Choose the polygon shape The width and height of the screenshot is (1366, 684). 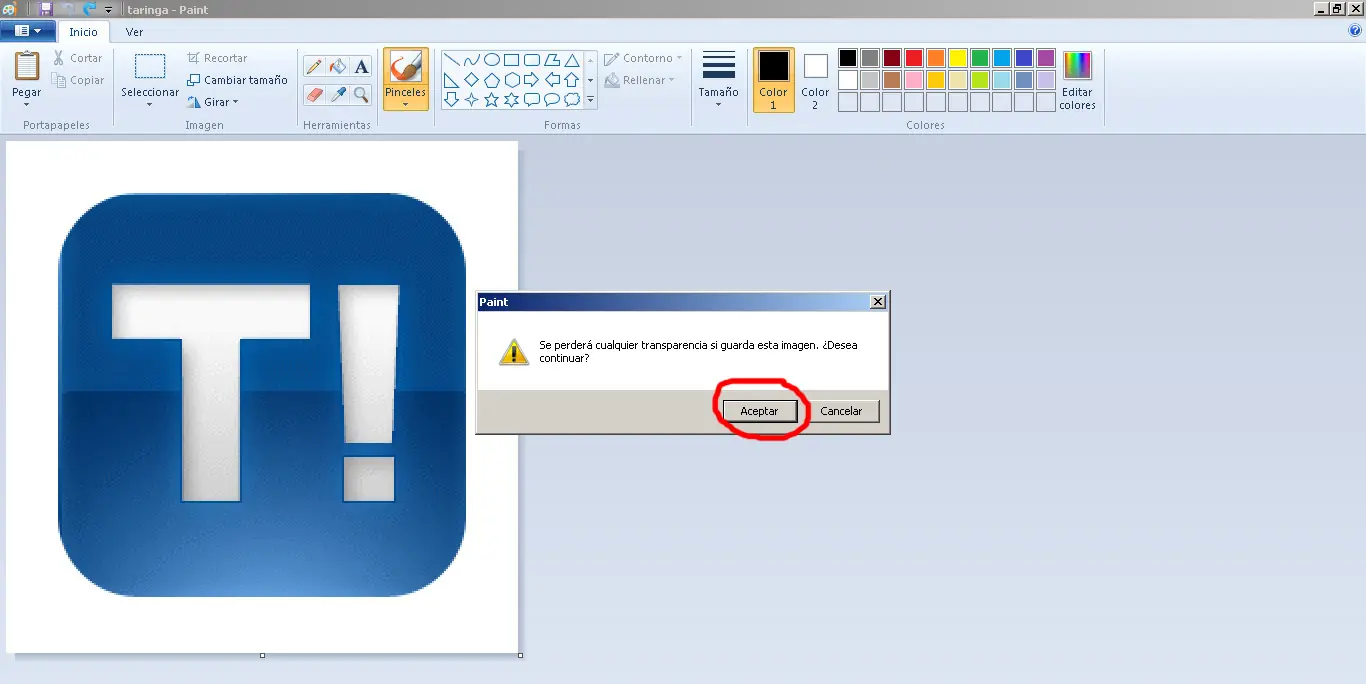(x=551, y=60)
